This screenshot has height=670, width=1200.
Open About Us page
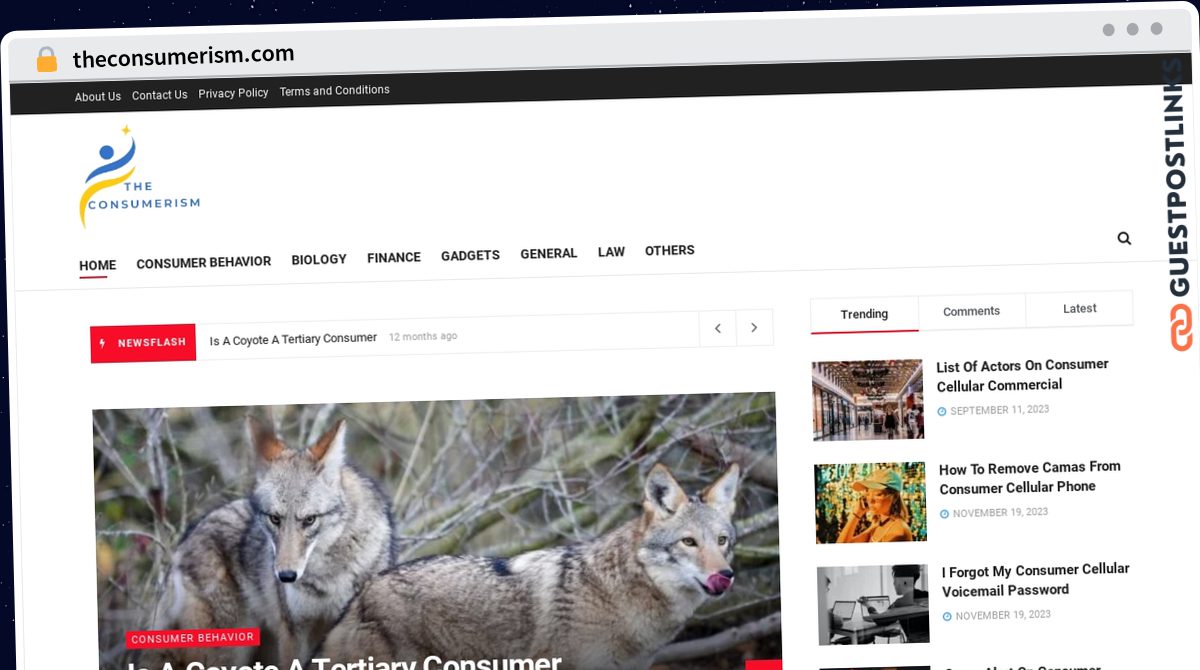(98, 96)
